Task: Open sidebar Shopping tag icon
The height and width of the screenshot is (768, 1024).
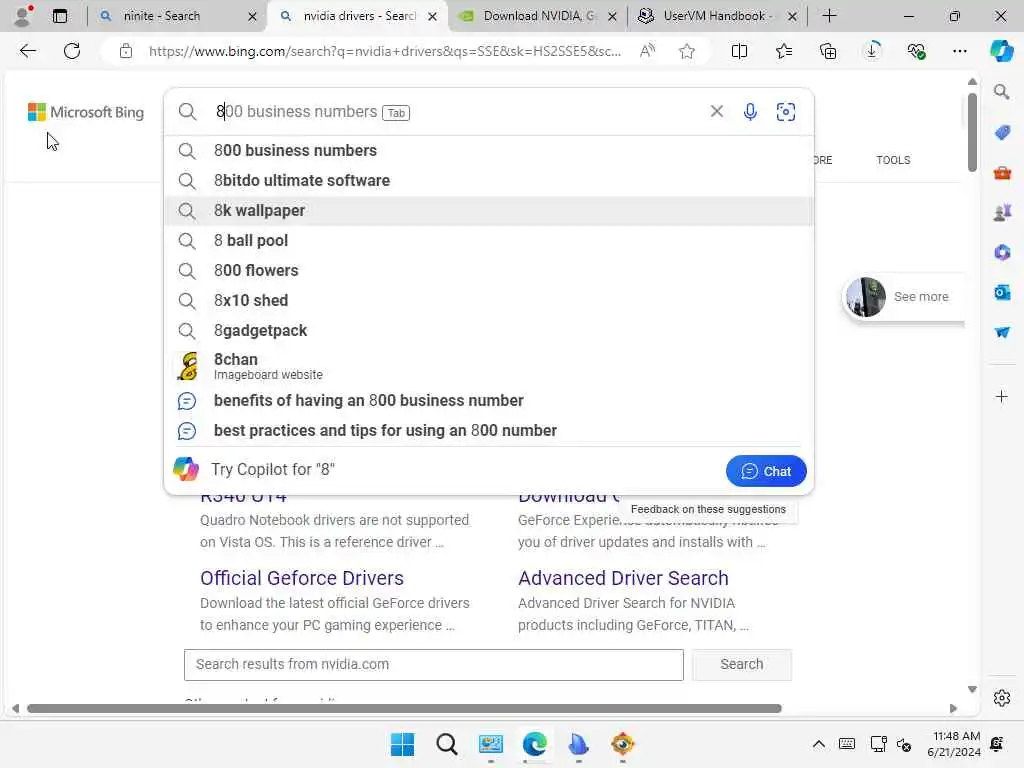Action: coord(1002,133)
